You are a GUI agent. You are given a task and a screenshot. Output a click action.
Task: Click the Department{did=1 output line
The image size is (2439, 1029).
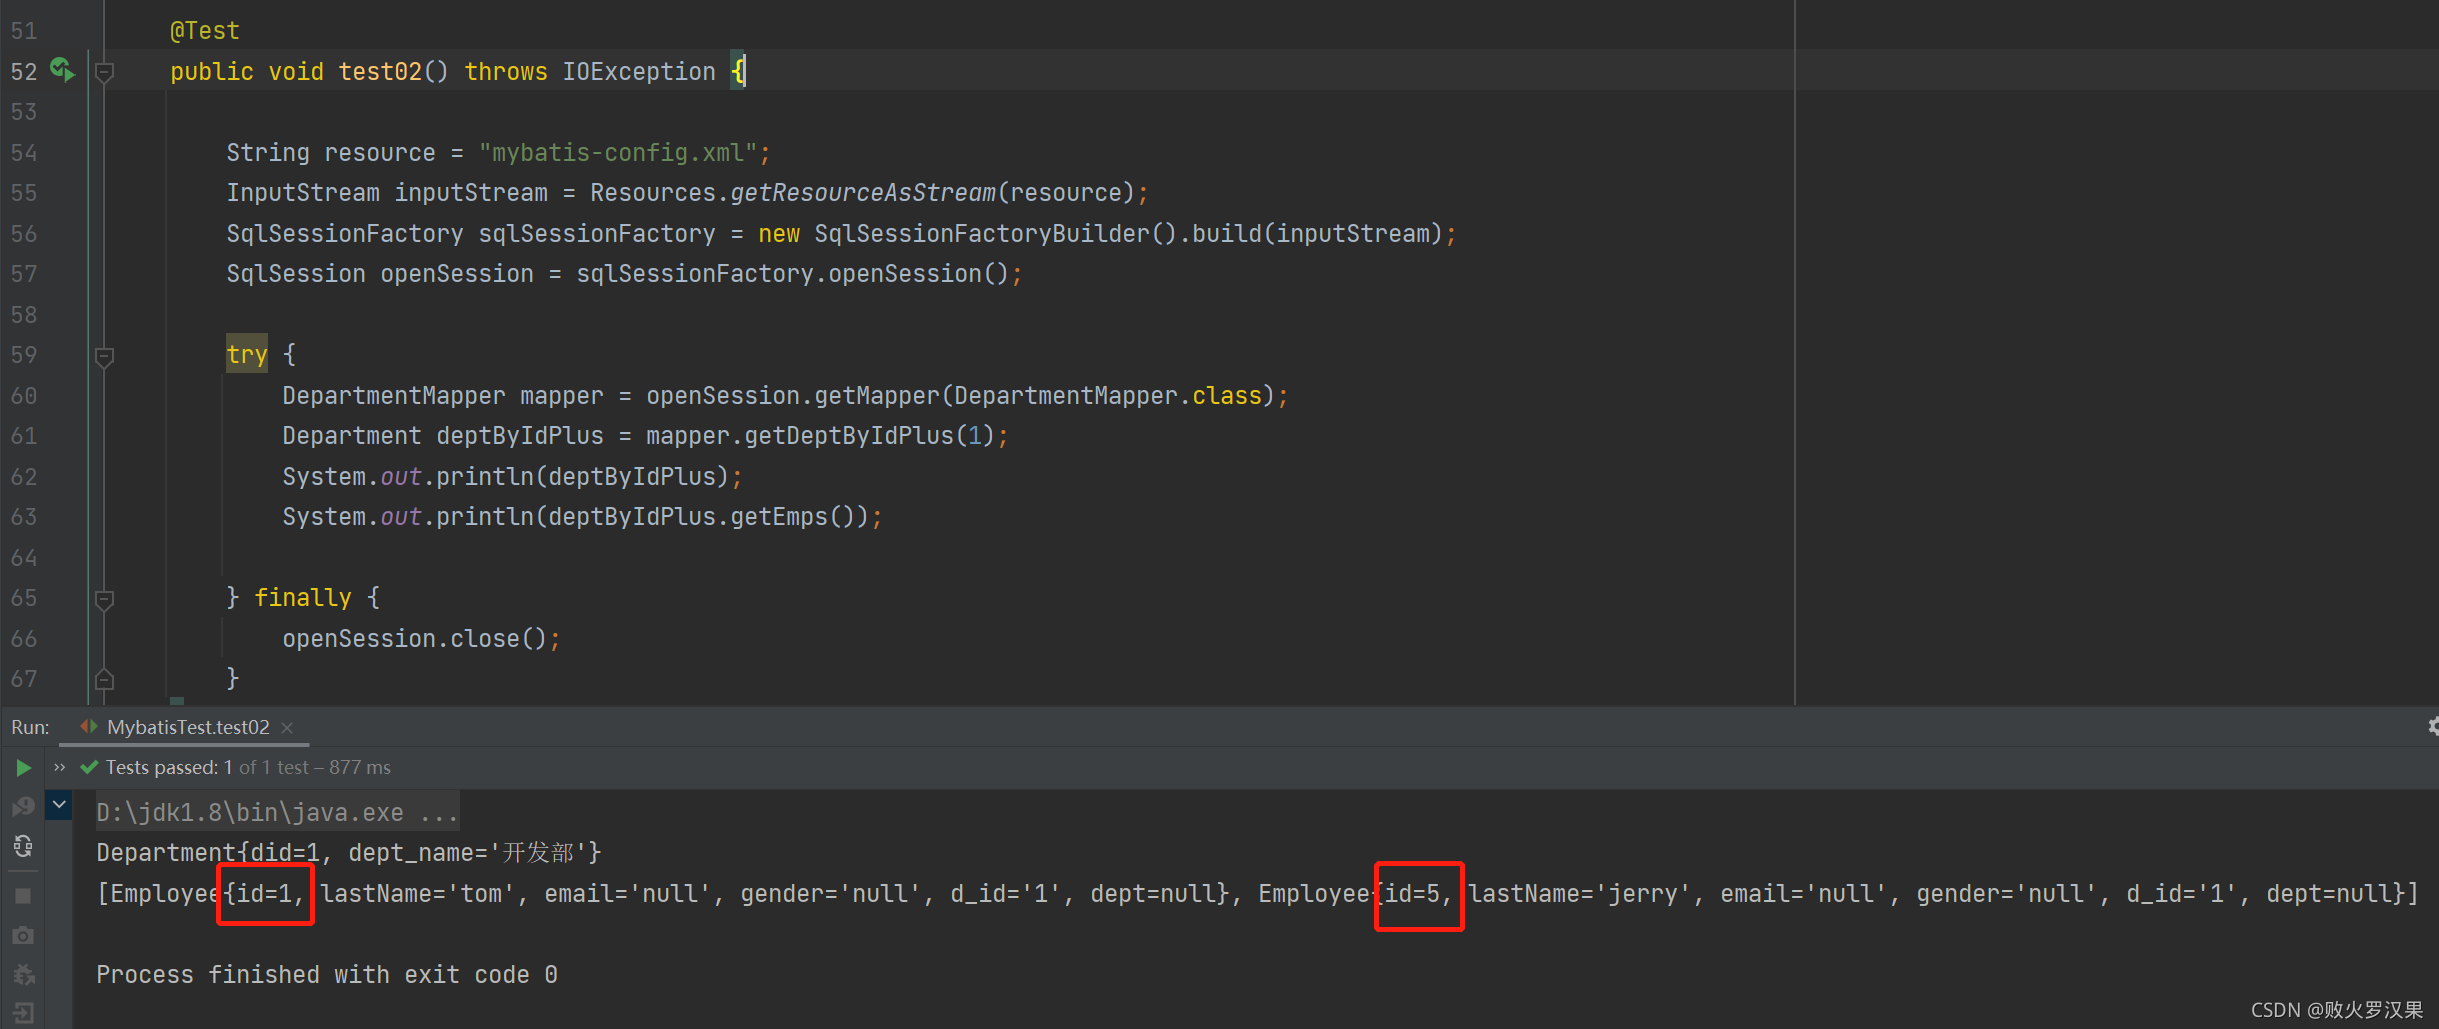pyautogui.click(x=348, y=853)
